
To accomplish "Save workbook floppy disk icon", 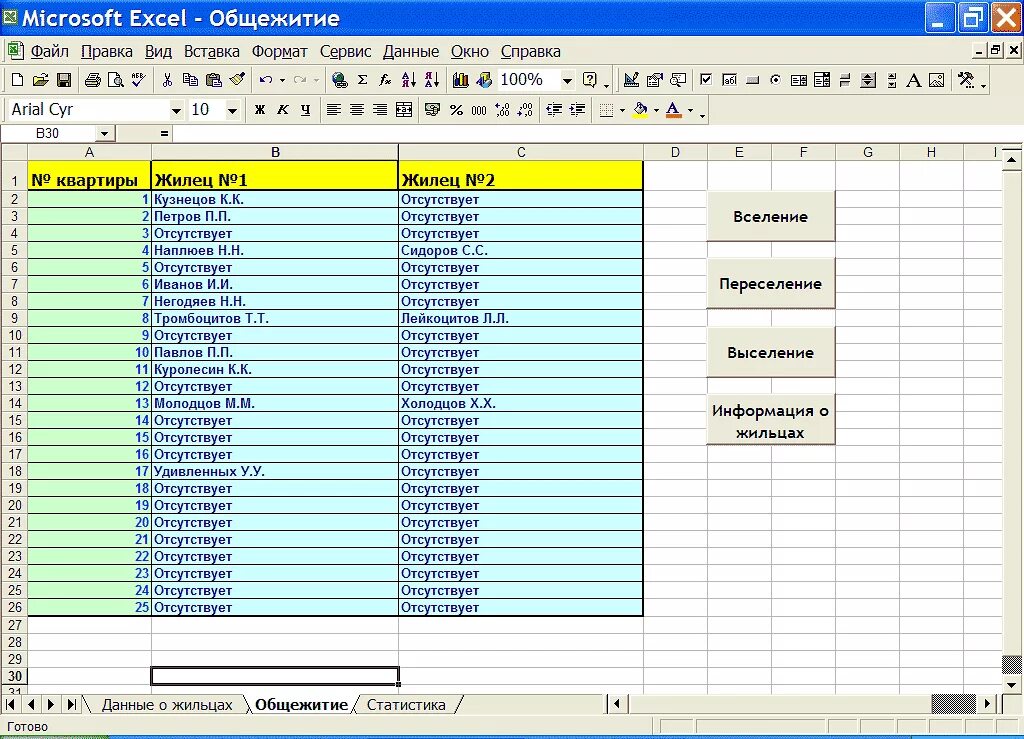I will click(x=64, y=80).
